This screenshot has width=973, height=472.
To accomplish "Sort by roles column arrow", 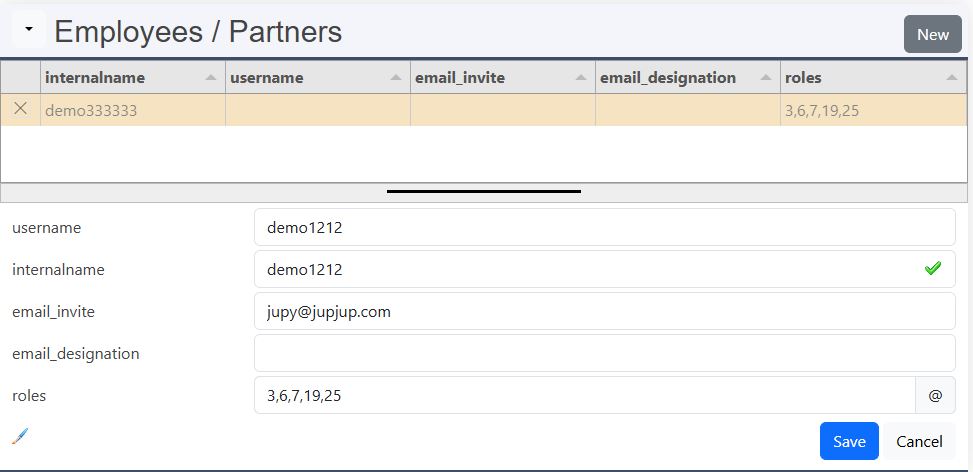I will [951, 78].
